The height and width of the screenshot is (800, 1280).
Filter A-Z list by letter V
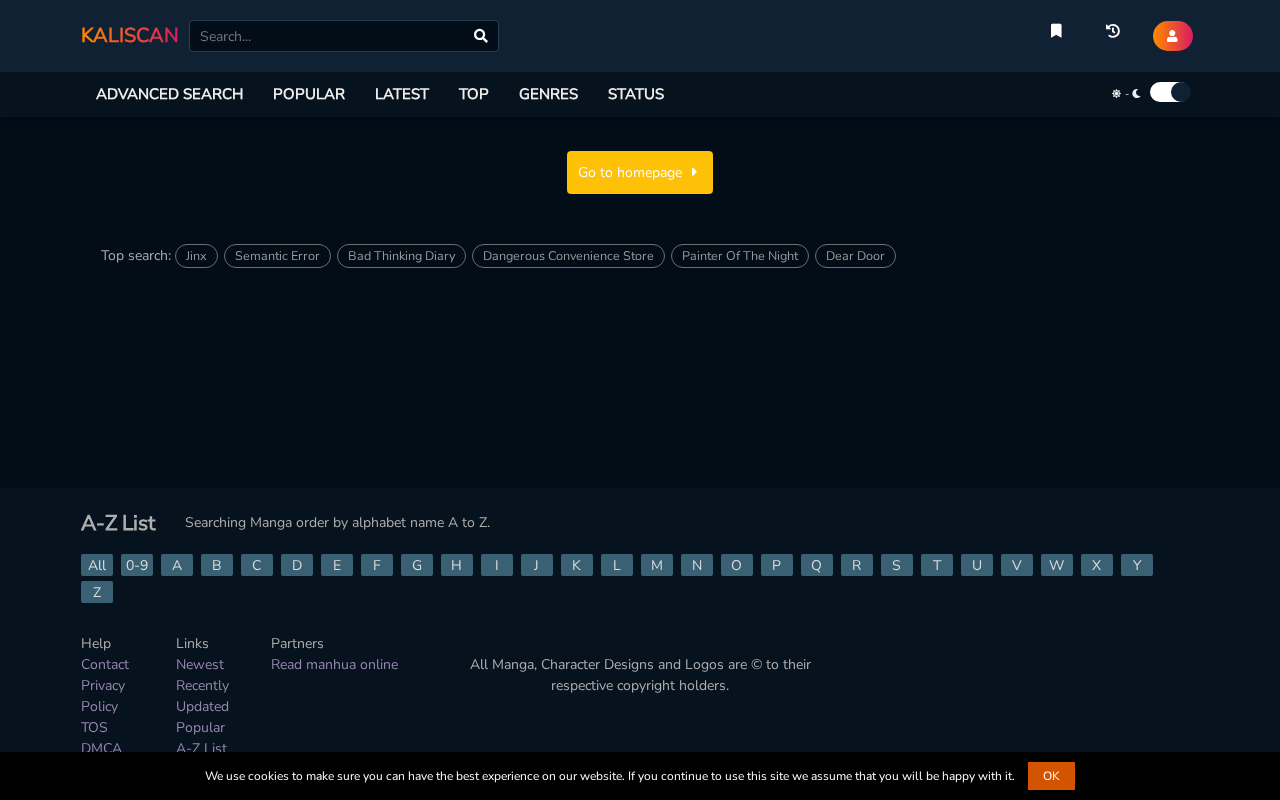pyautogui.click(x=1017, y=565)
